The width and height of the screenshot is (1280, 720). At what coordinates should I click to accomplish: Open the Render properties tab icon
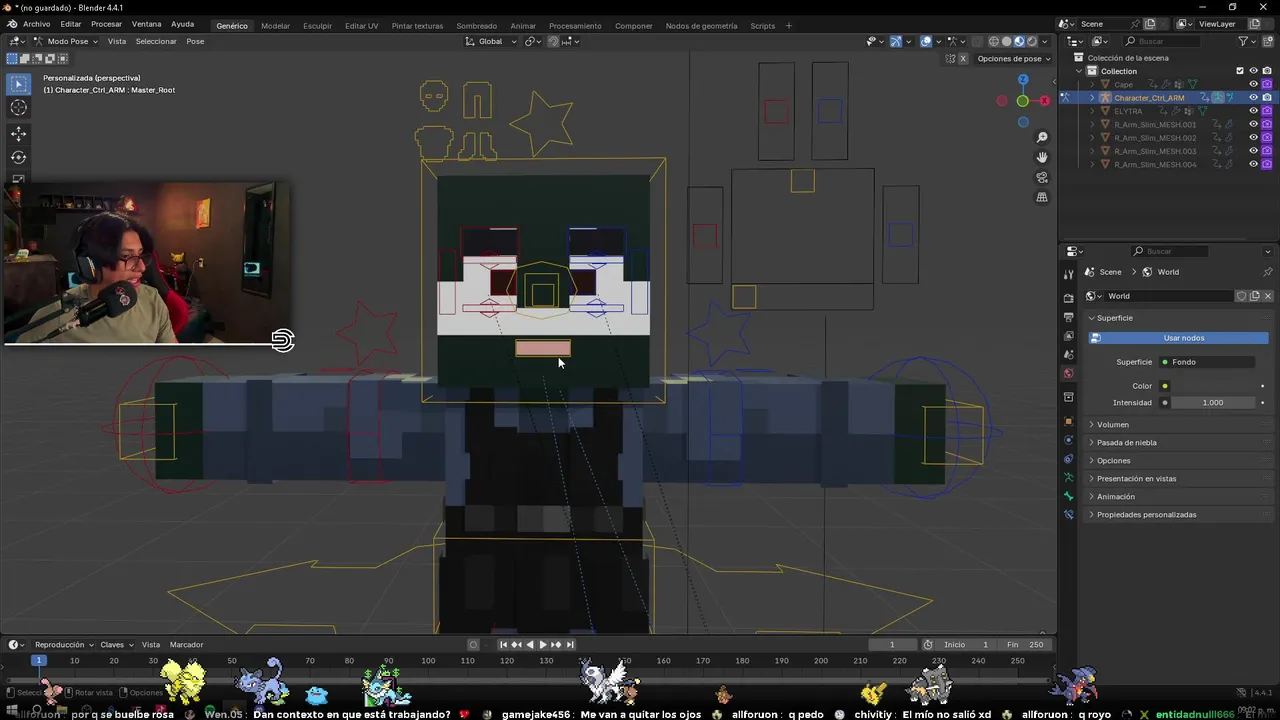click(1068, 298)
